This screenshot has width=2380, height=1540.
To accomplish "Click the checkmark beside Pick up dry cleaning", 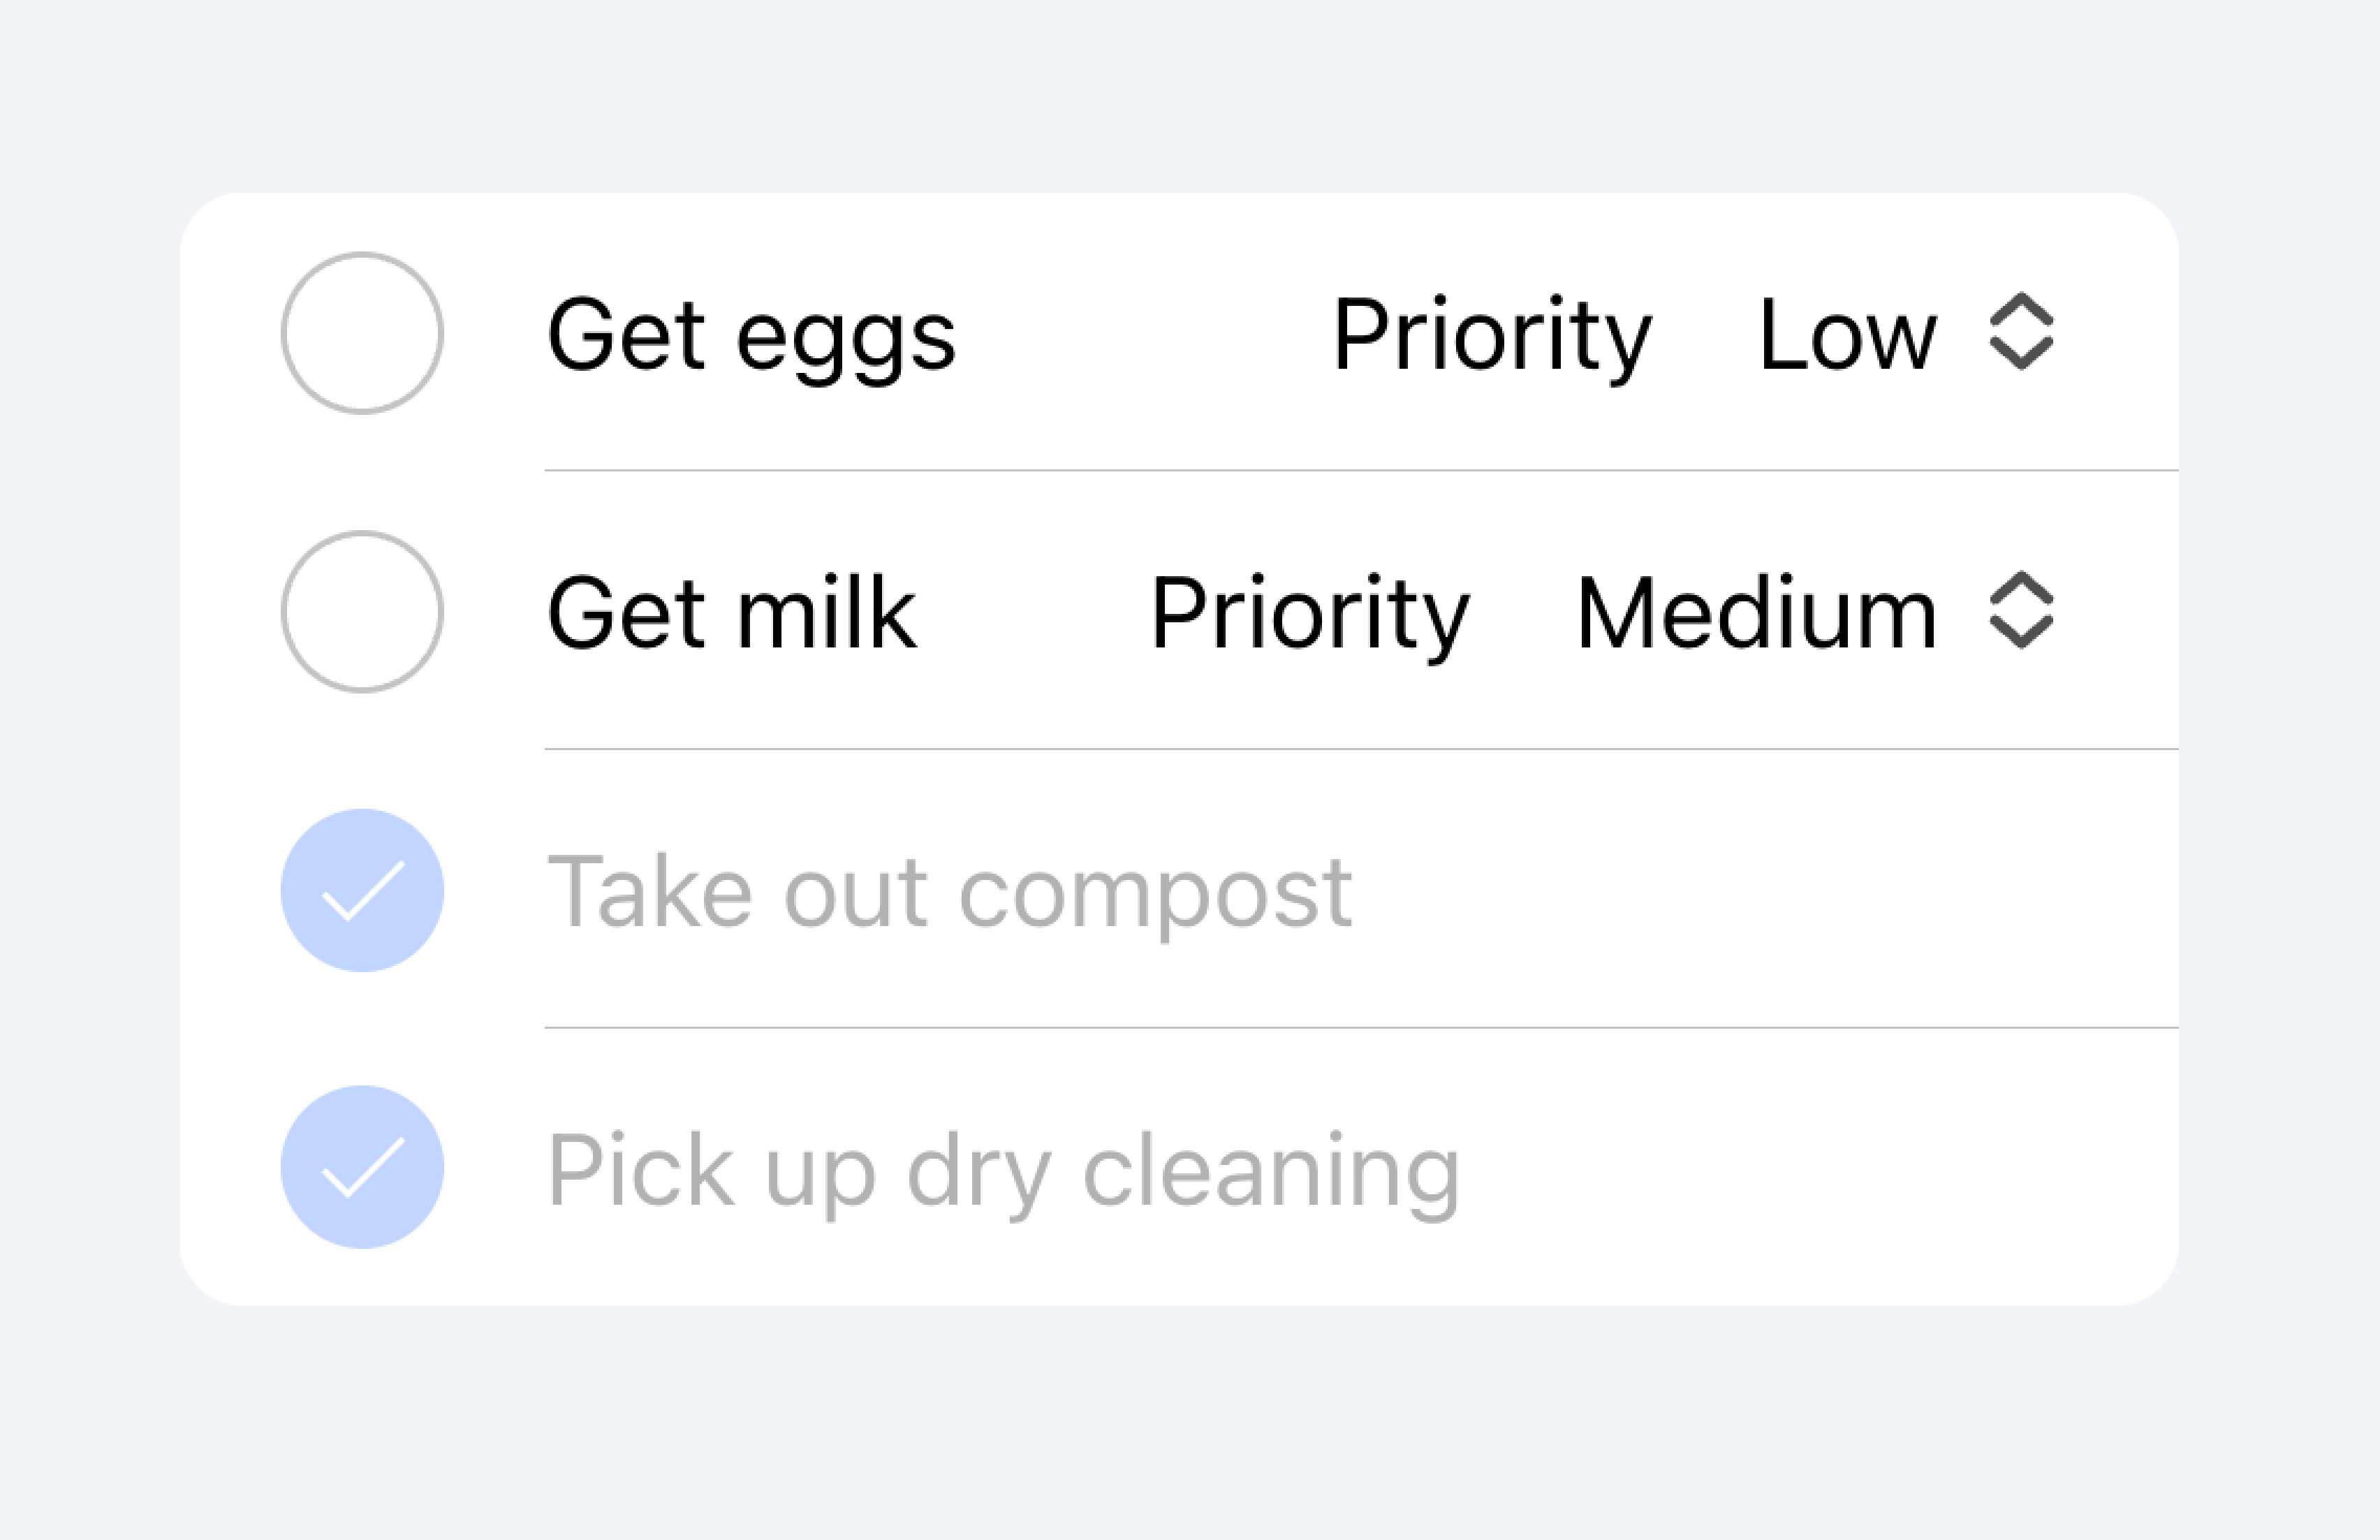I will (x=362, y=1167).
